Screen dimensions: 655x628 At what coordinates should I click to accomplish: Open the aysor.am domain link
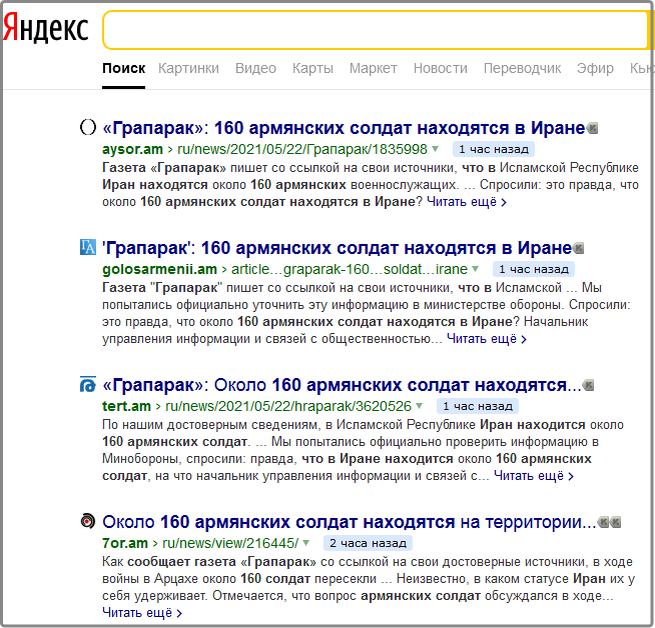(132, 149)
